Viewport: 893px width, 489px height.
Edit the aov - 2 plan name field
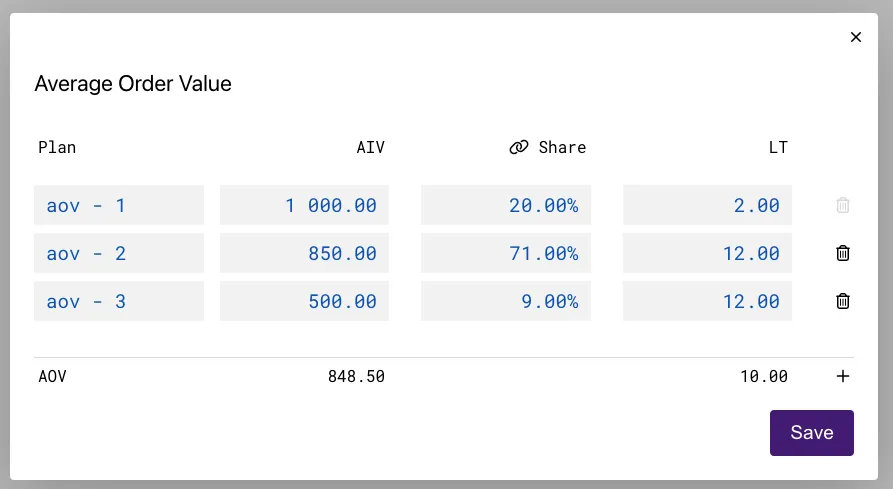point(119,253)
